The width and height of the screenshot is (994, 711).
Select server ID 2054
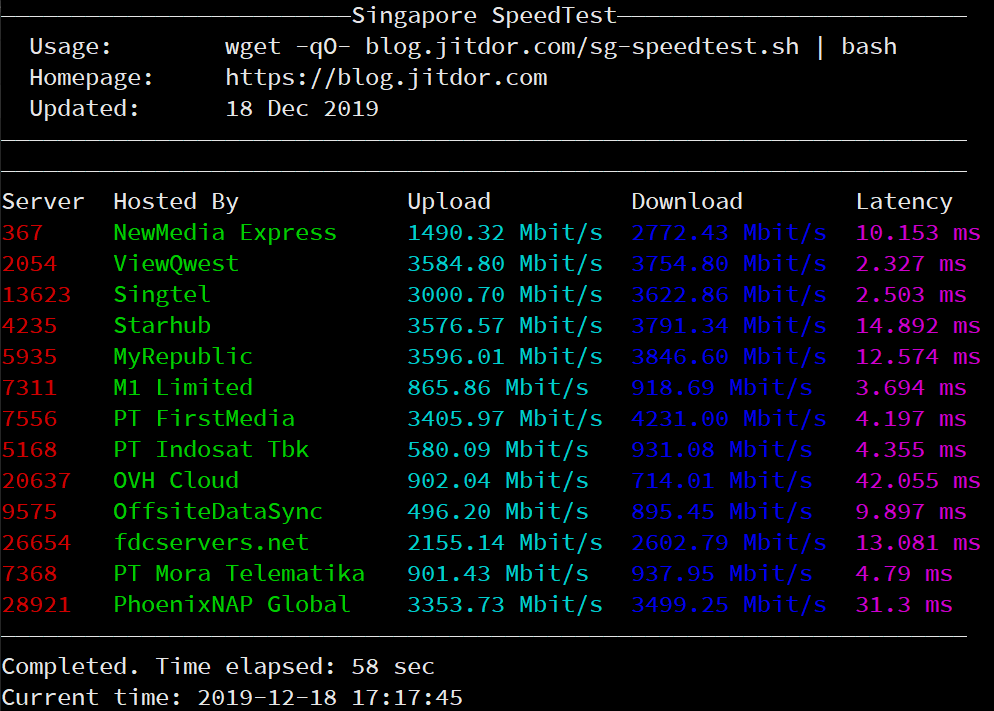(x=30, y=264)
